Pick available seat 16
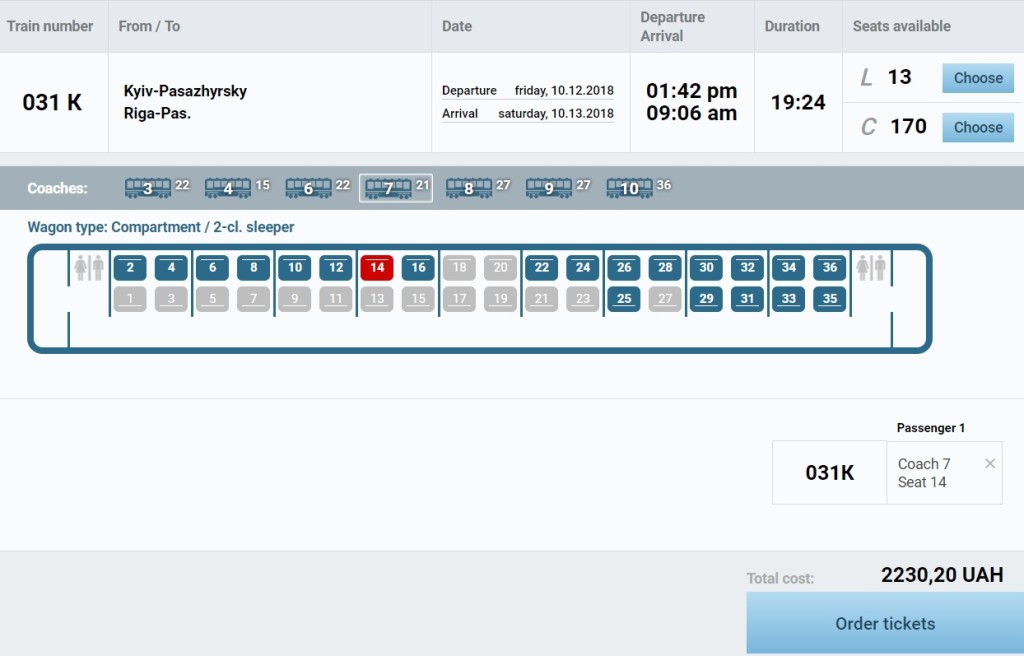The width and height of the screenshot is (1024, 656). (x=418, y=268)
